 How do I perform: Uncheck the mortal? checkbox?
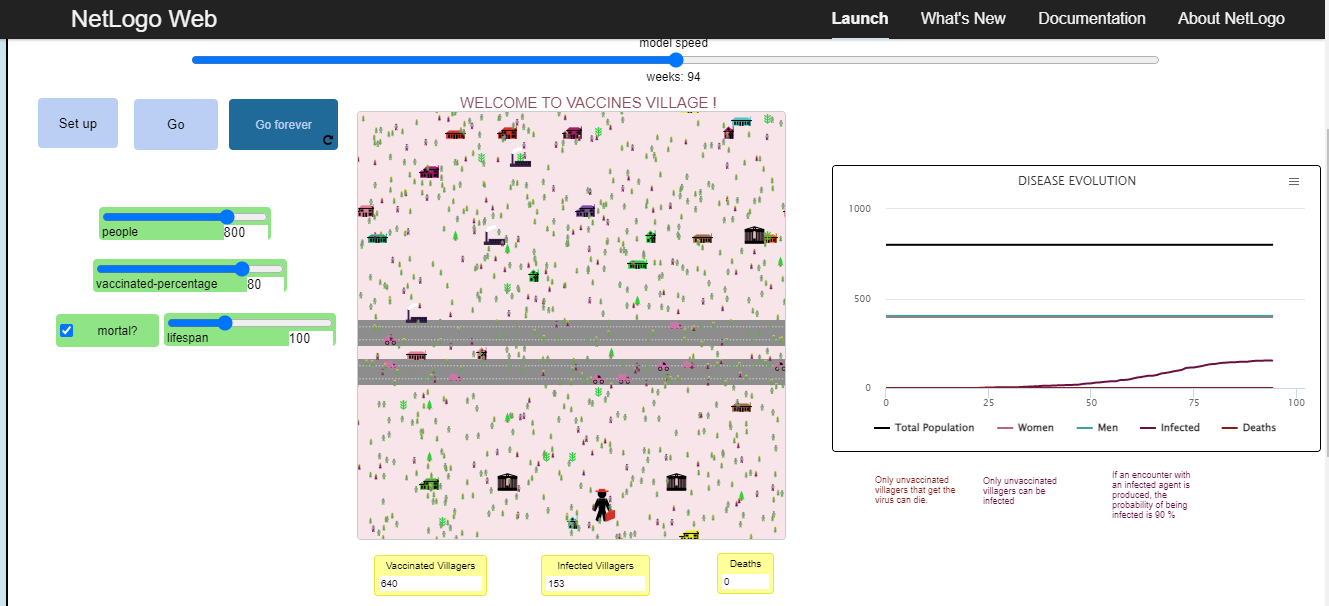[68, 330]
